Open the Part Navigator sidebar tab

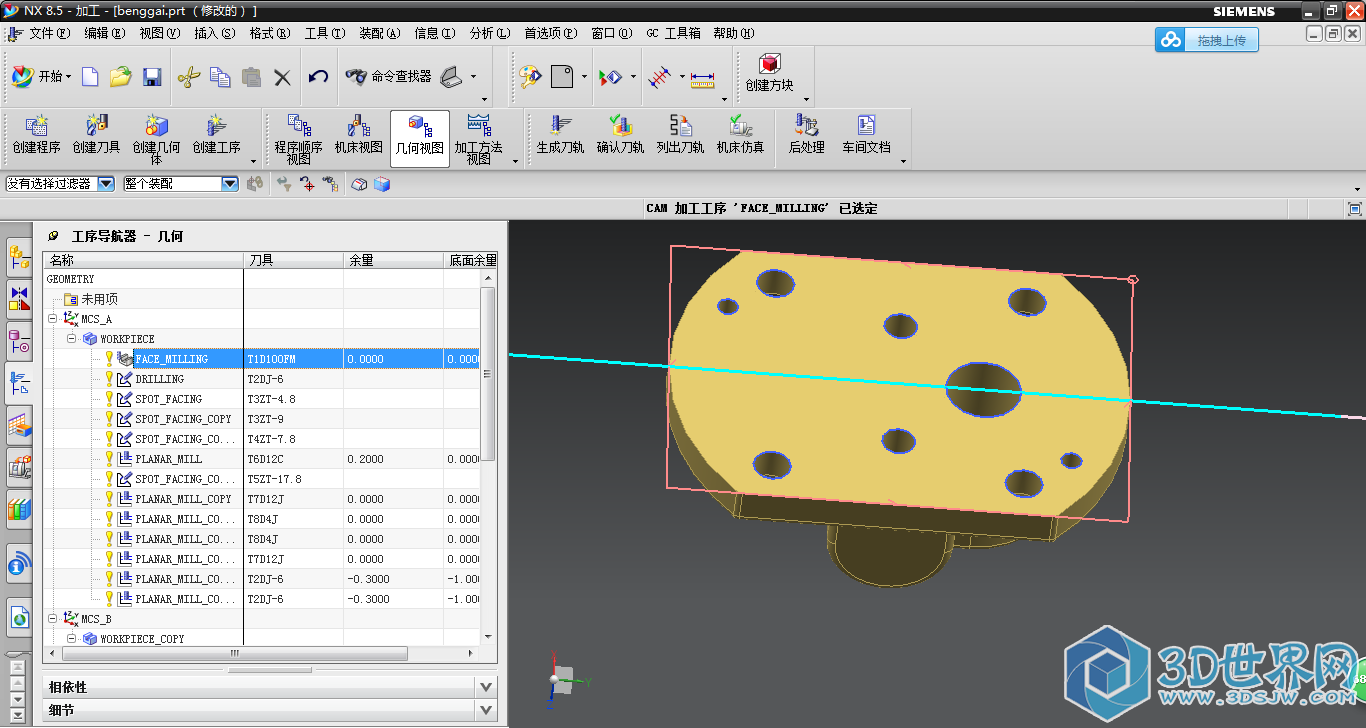click(19, 341)
